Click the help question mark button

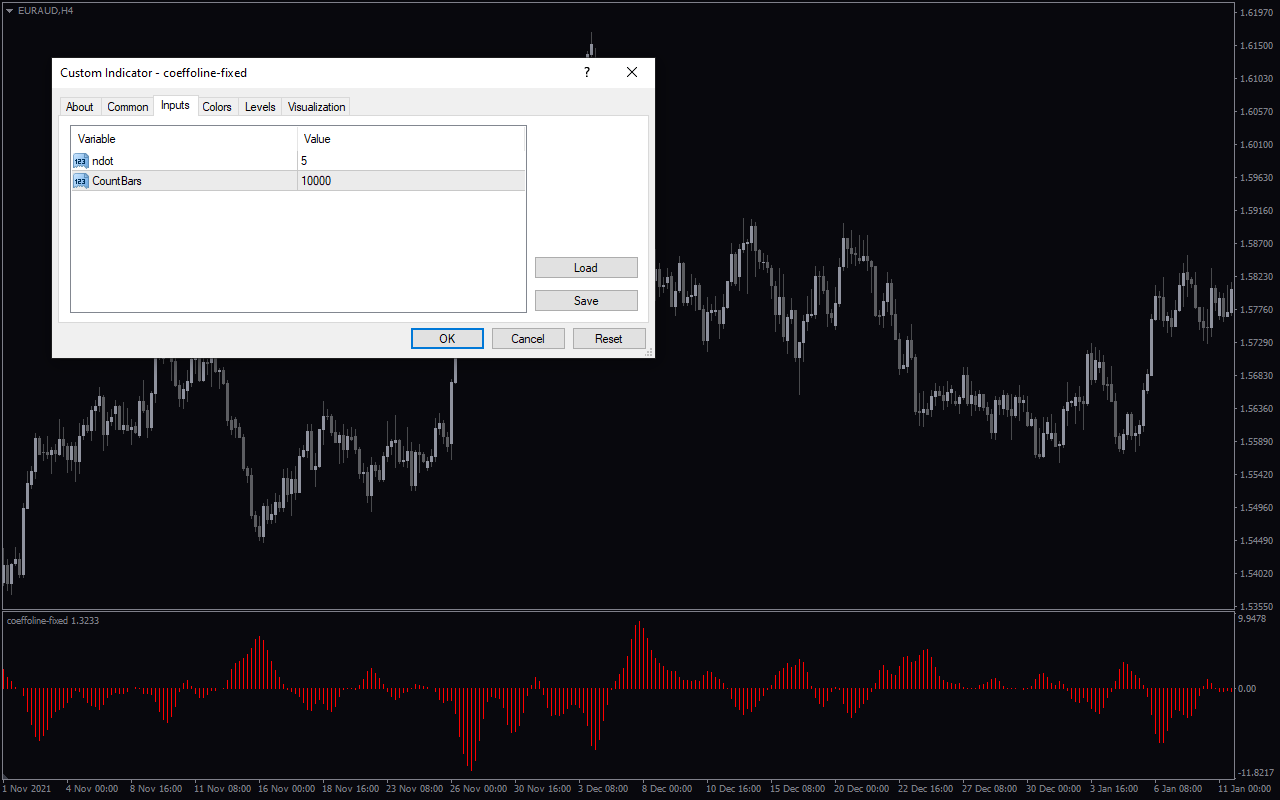tap(587, 73)
